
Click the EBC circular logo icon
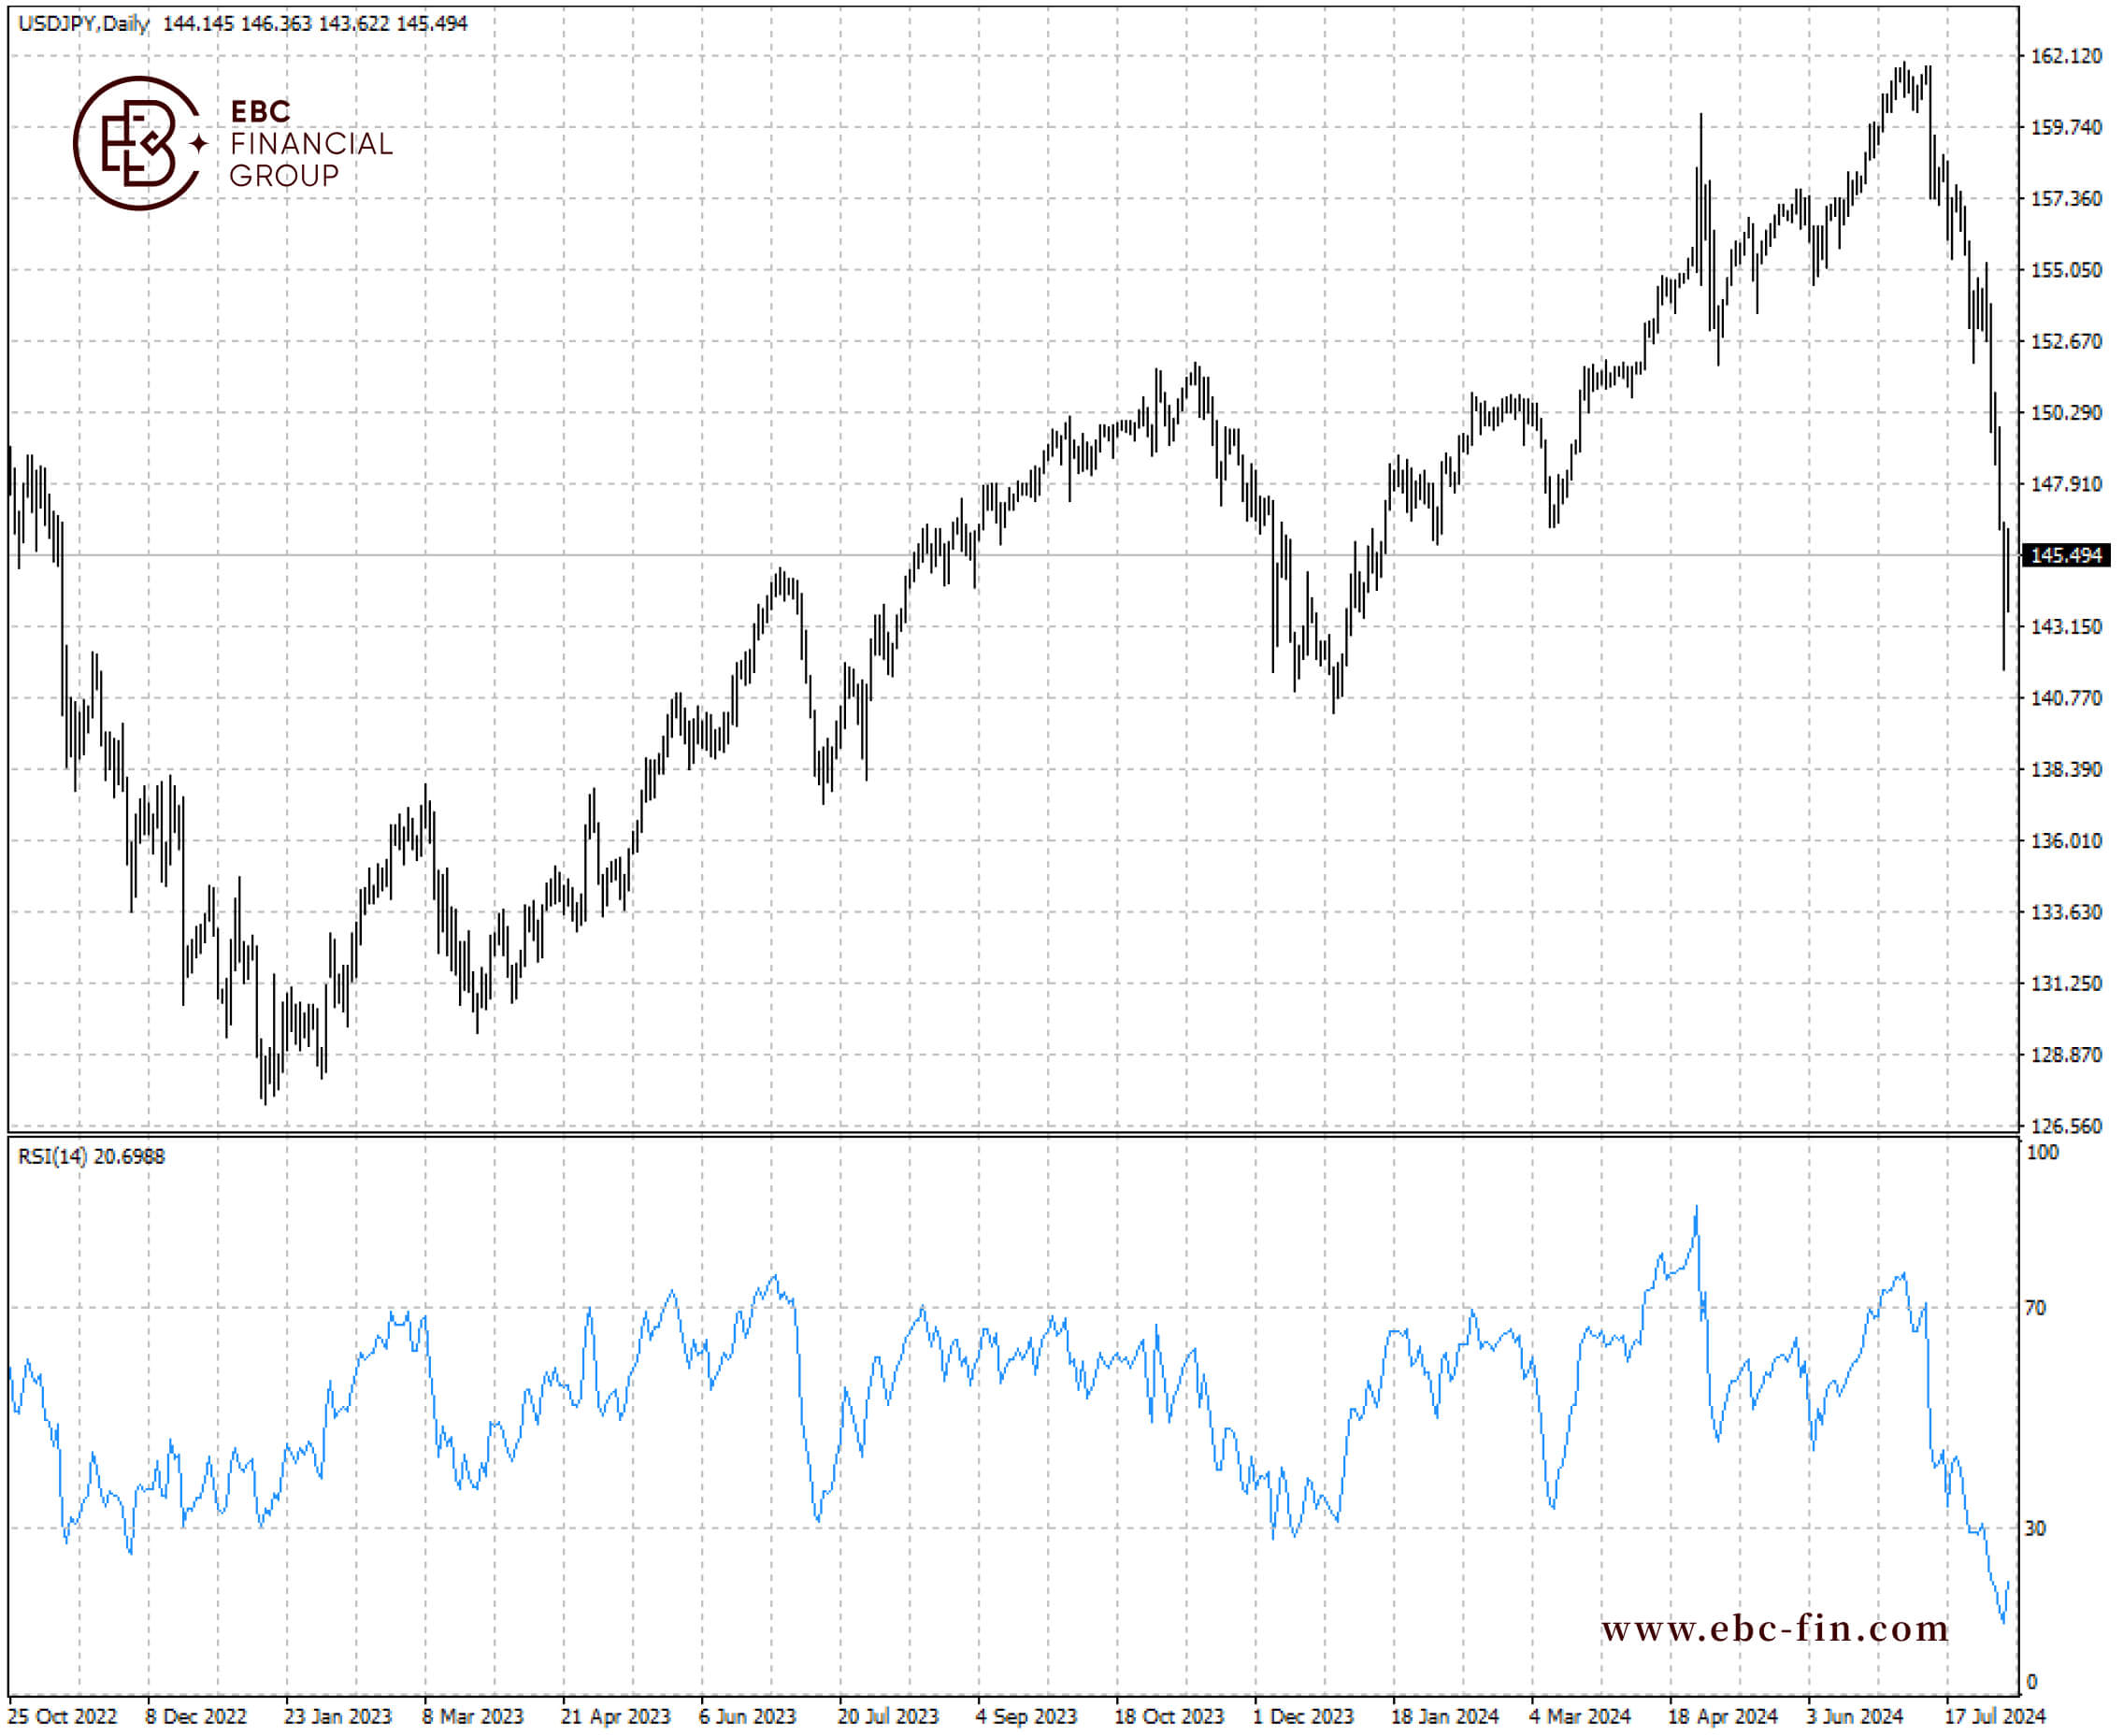point(139,143)
